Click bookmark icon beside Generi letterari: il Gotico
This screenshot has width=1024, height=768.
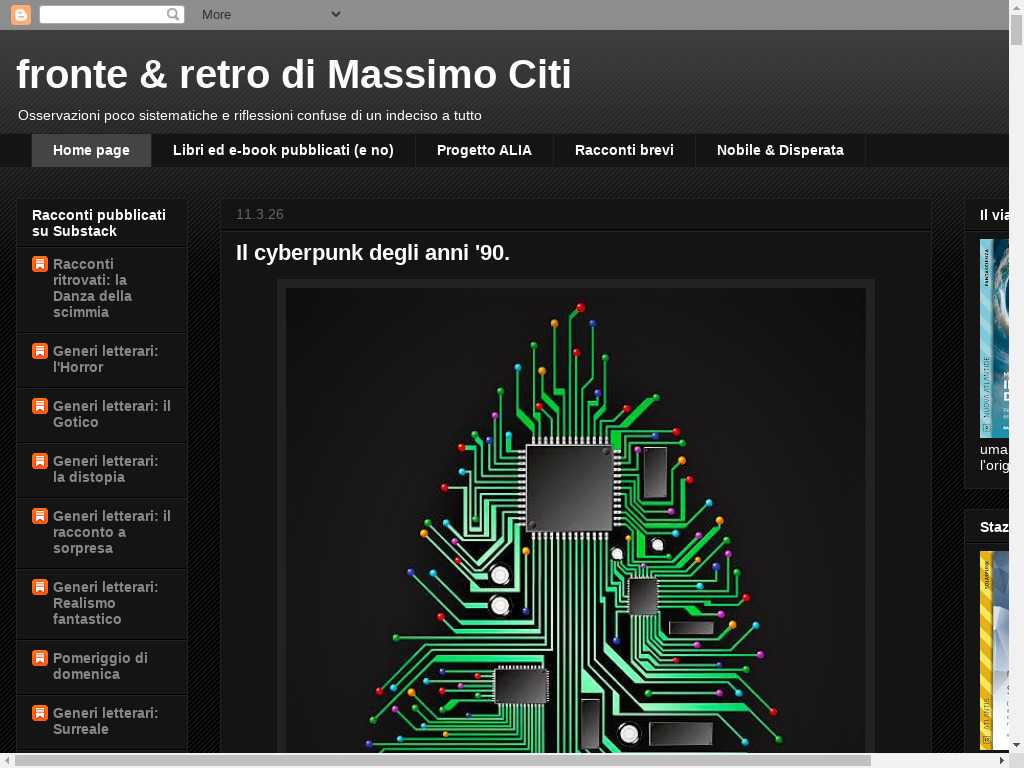40,406
